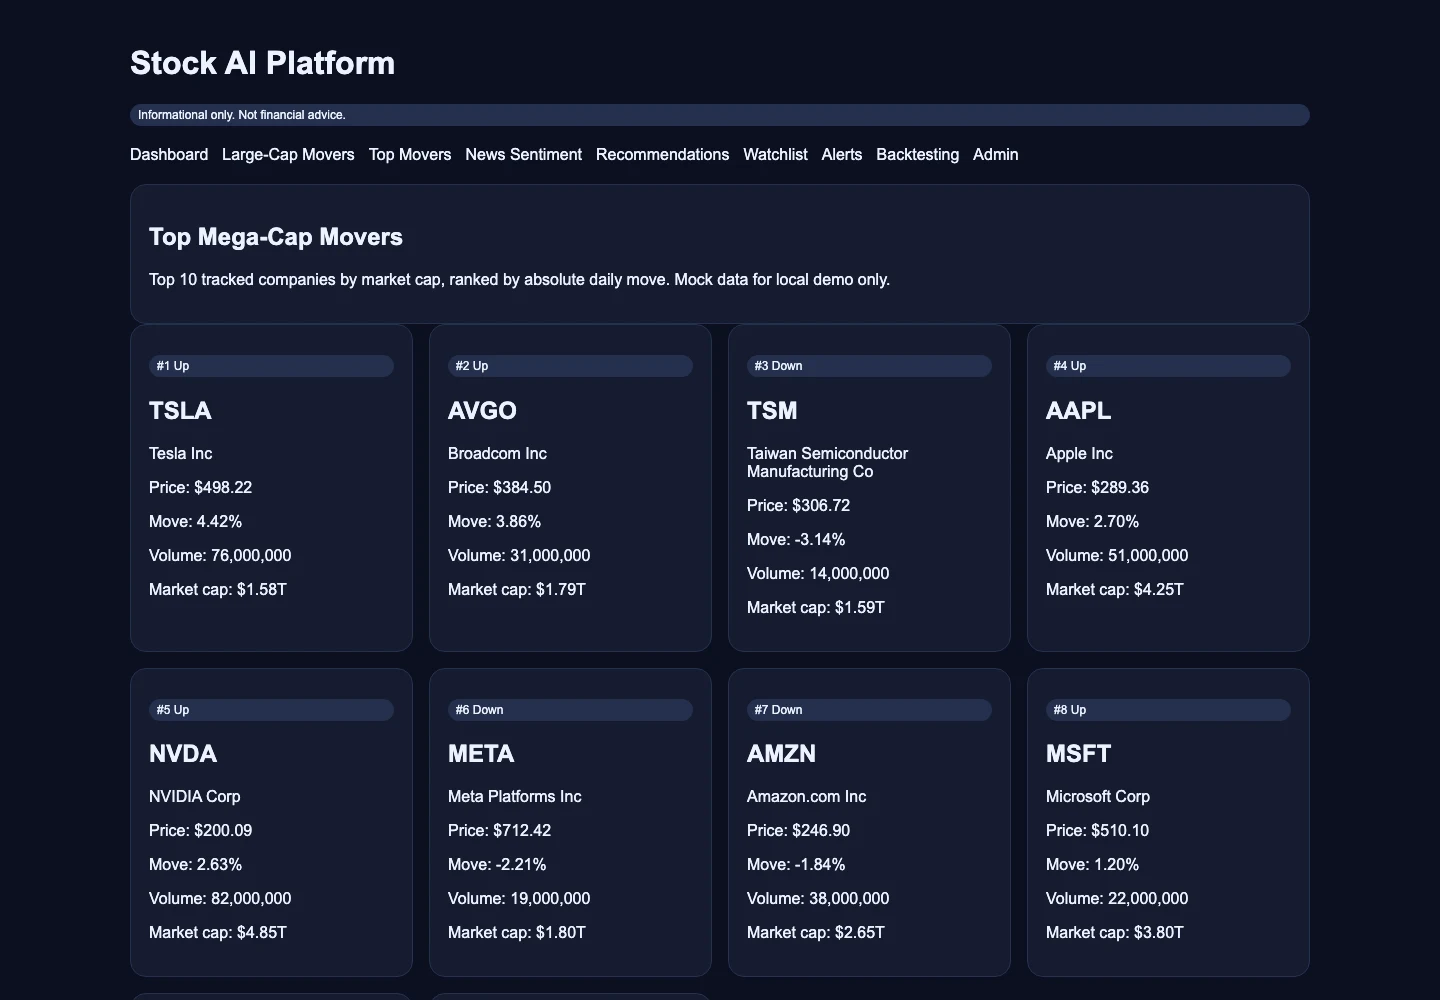Click Move: 4.42% in TSLA card

(196, 522)
